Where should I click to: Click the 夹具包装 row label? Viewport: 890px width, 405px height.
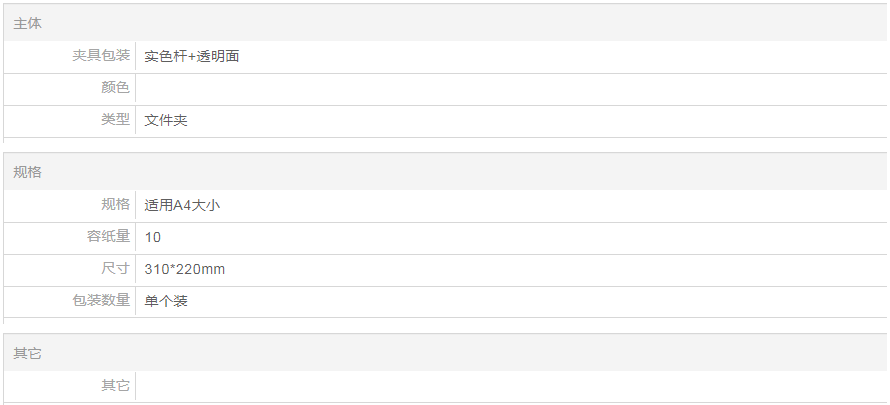click(101, 56)
